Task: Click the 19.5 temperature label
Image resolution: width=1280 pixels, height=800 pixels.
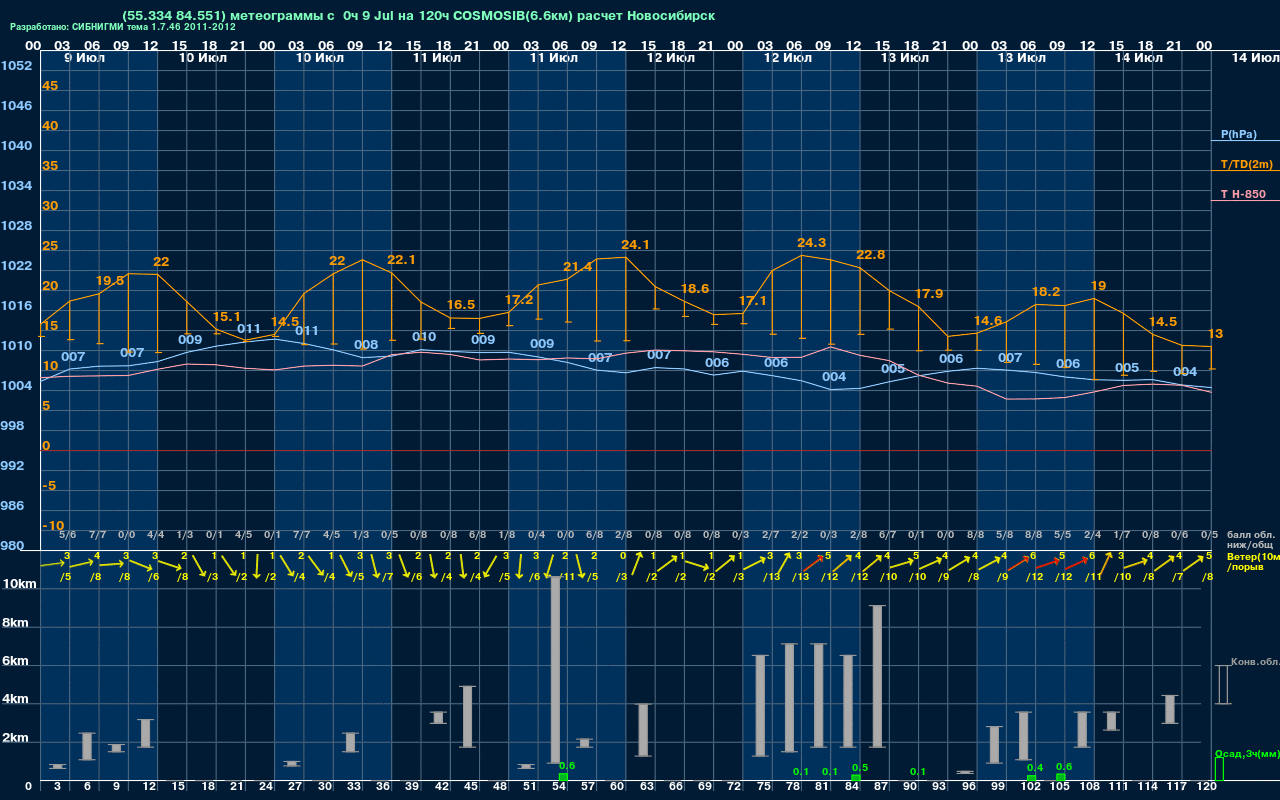Action: point(110,281)
